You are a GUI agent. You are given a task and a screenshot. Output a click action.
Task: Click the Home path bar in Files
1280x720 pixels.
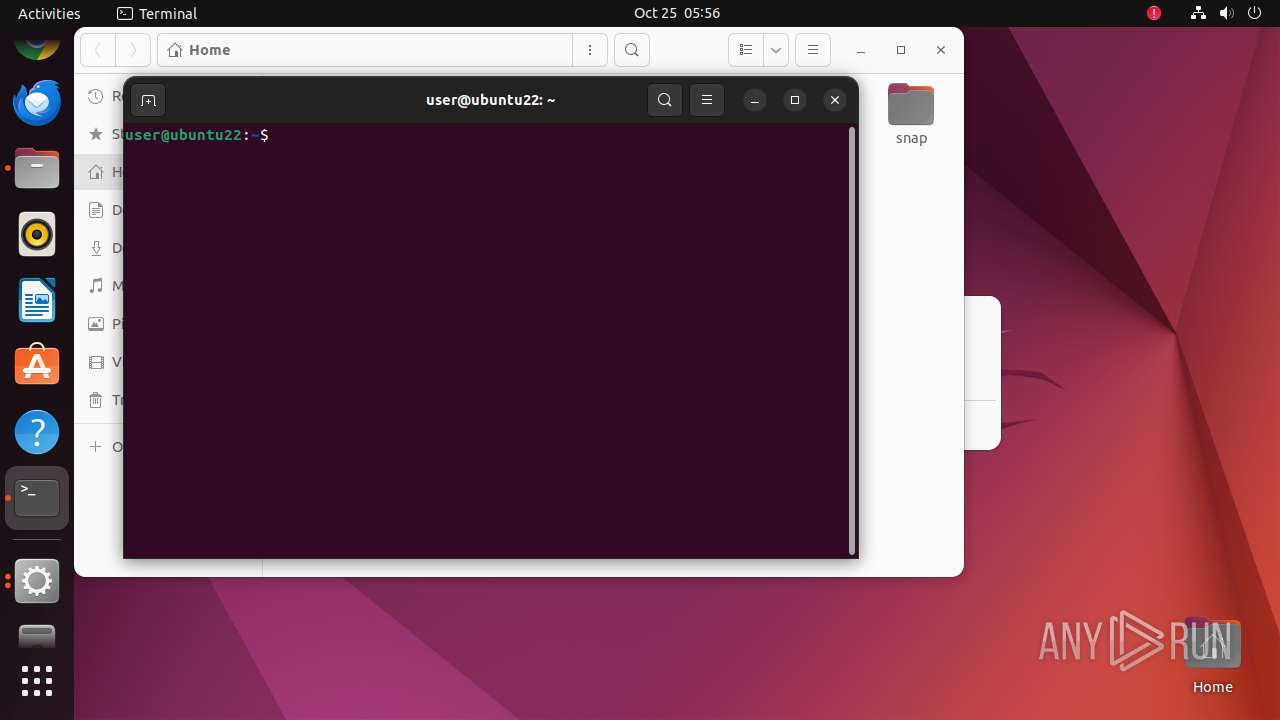365,50
